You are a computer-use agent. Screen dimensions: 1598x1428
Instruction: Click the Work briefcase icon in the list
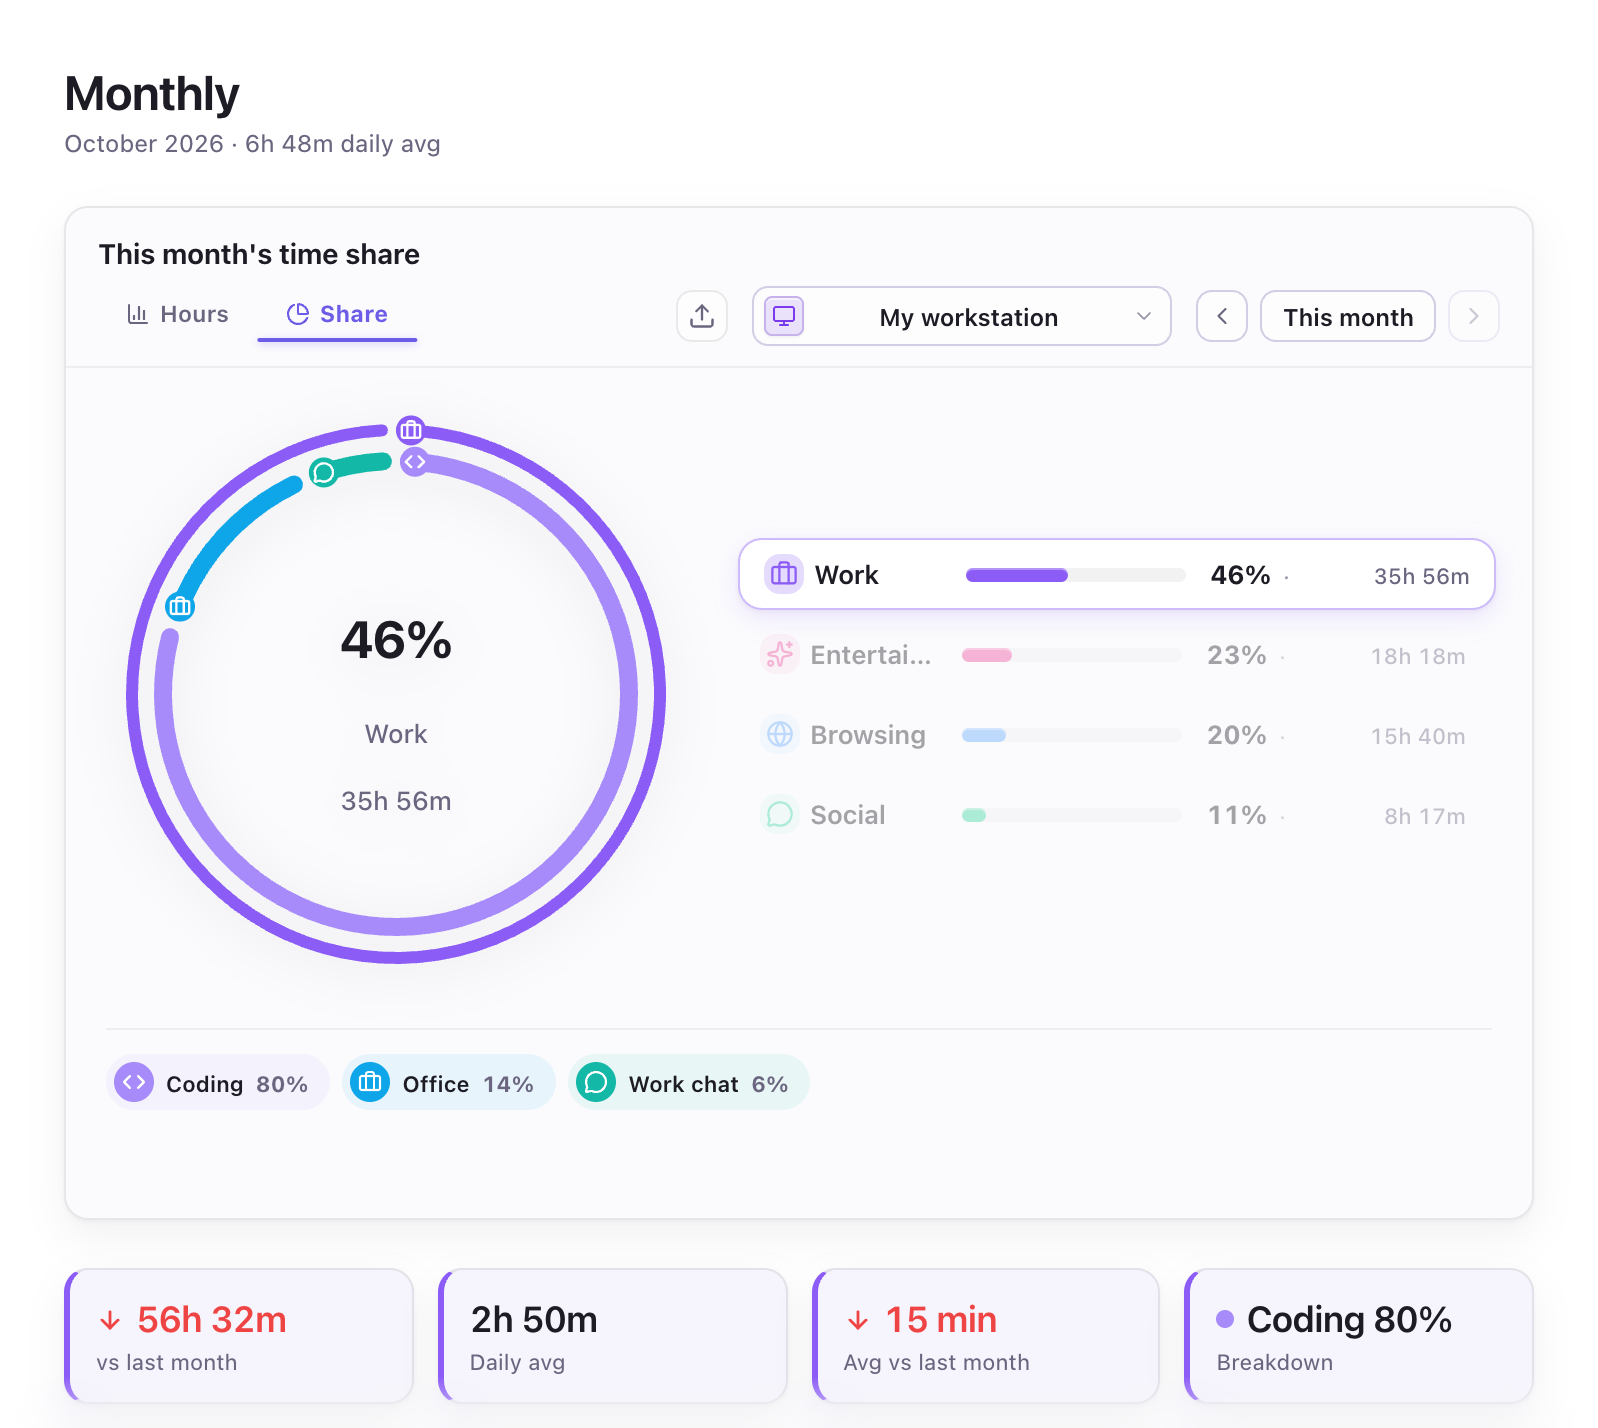point(784,574)
